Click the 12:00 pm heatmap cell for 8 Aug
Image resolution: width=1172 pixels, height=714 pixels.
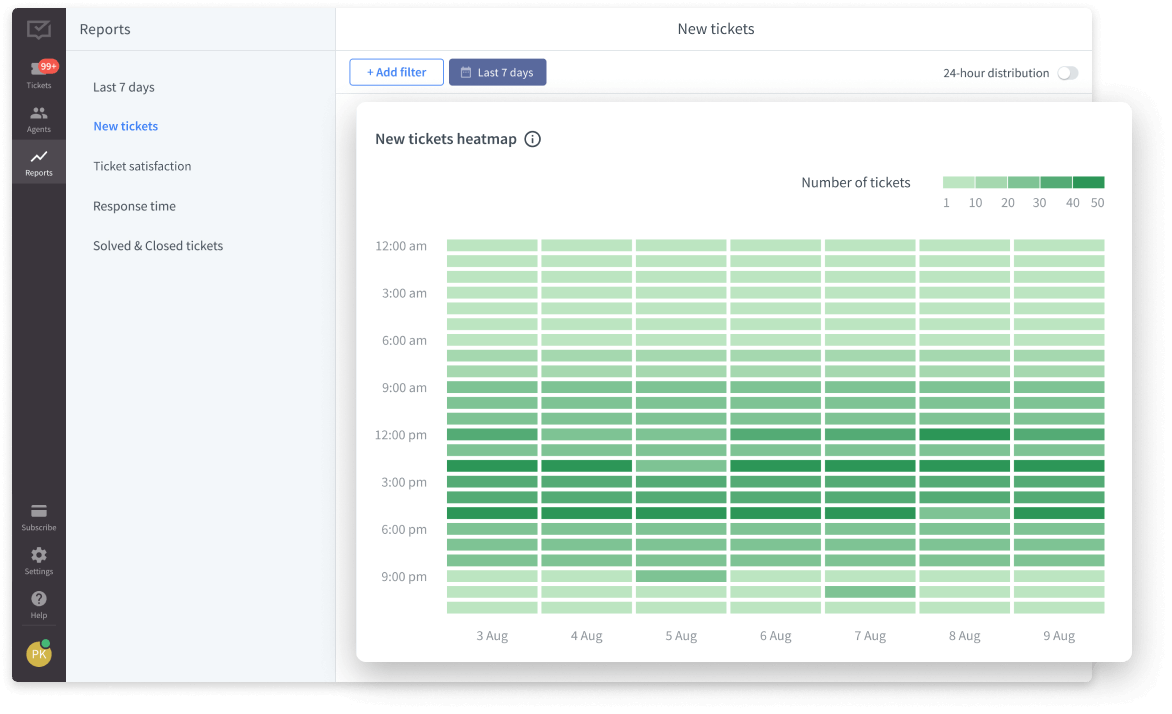pos(964,434)
